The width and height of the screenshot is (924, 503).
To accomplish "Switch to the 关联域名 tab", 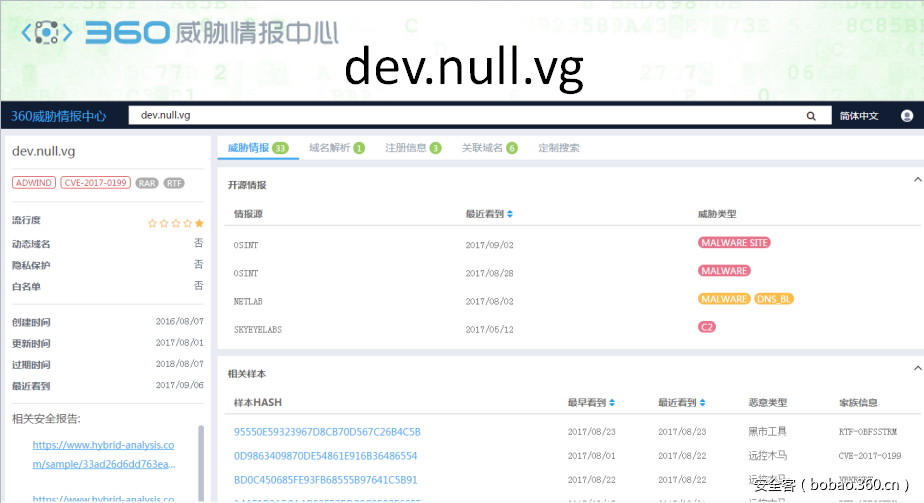I will 490,148.
